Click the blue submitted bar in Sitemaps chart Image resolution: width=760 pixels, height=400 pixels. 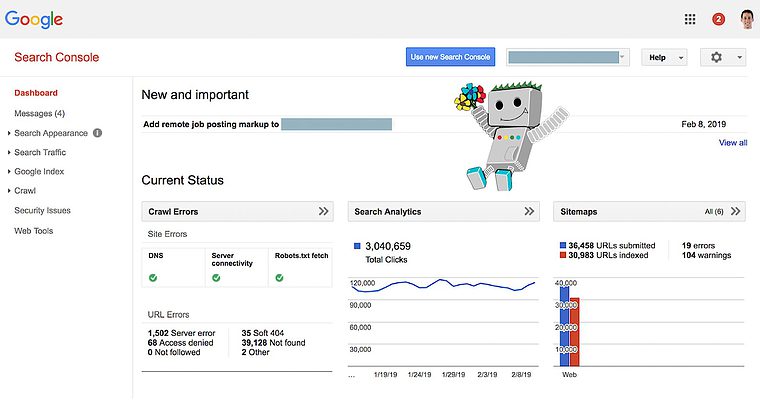tap(565, 326)
